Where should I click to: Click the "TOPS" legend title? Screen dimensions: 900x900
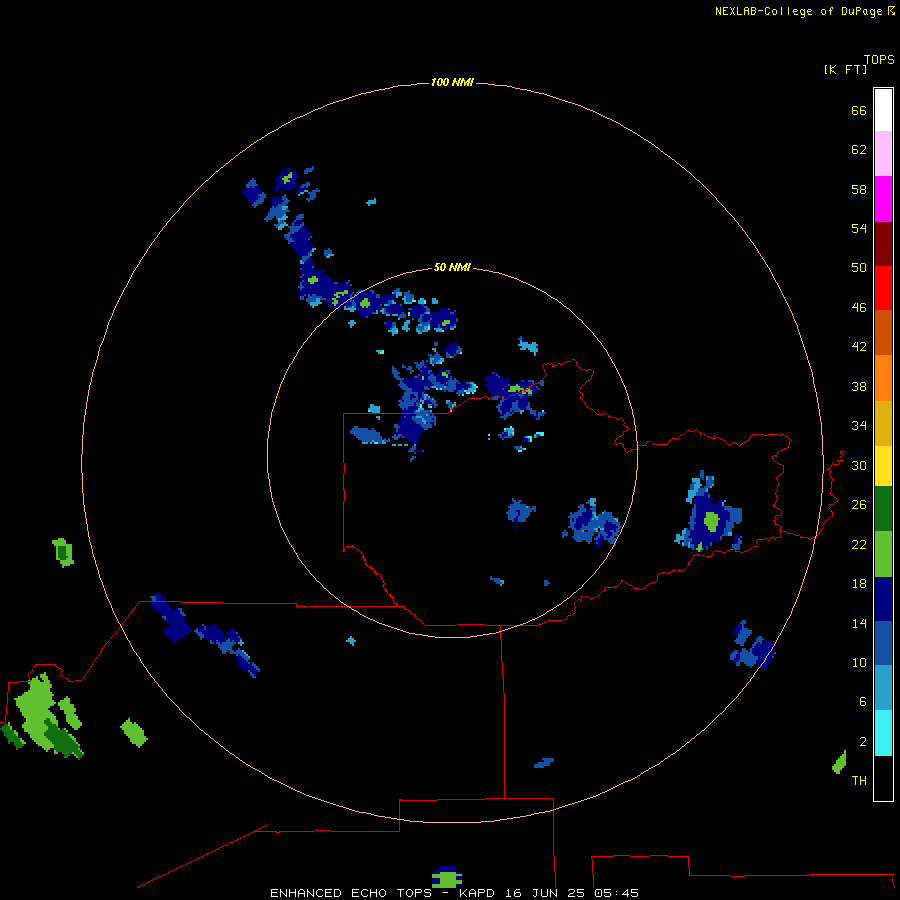tap(879, 60)
